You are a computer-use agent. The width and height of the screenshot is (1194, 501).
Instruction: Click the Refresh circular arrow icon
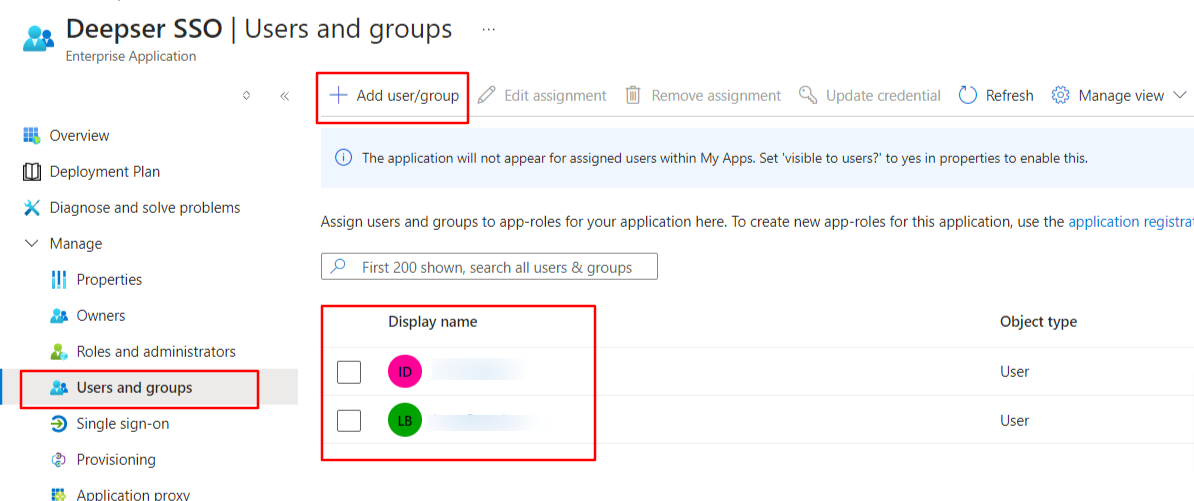coord(968,95)
